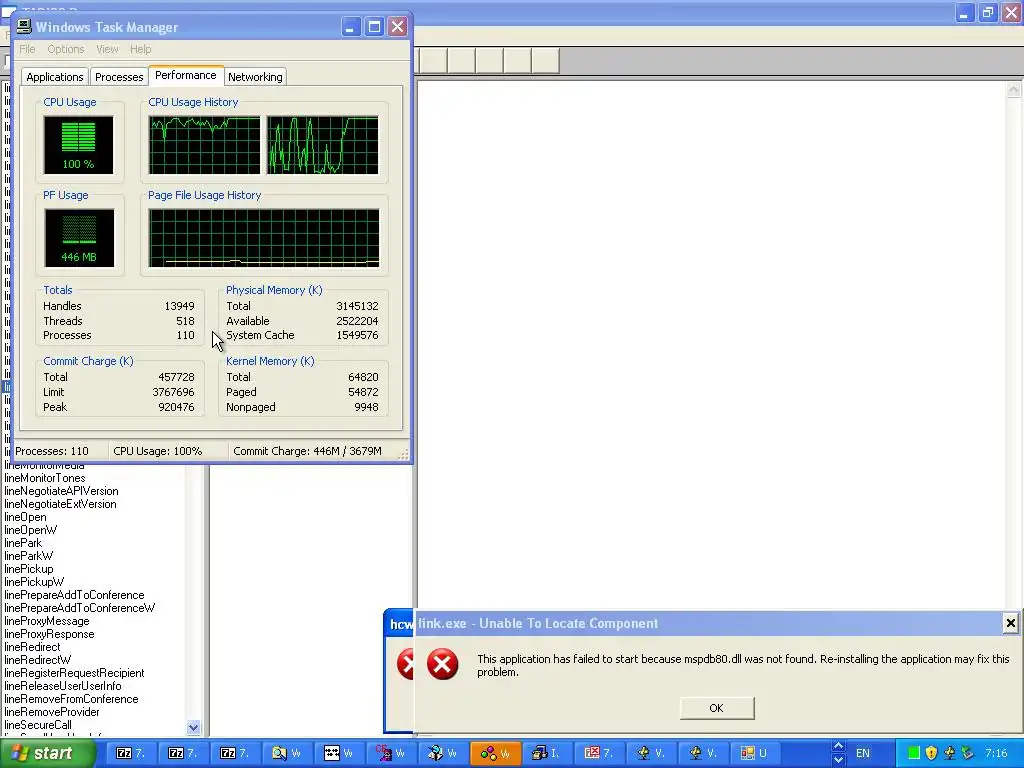Click the security shield tray icon

(x=932, y=753)
